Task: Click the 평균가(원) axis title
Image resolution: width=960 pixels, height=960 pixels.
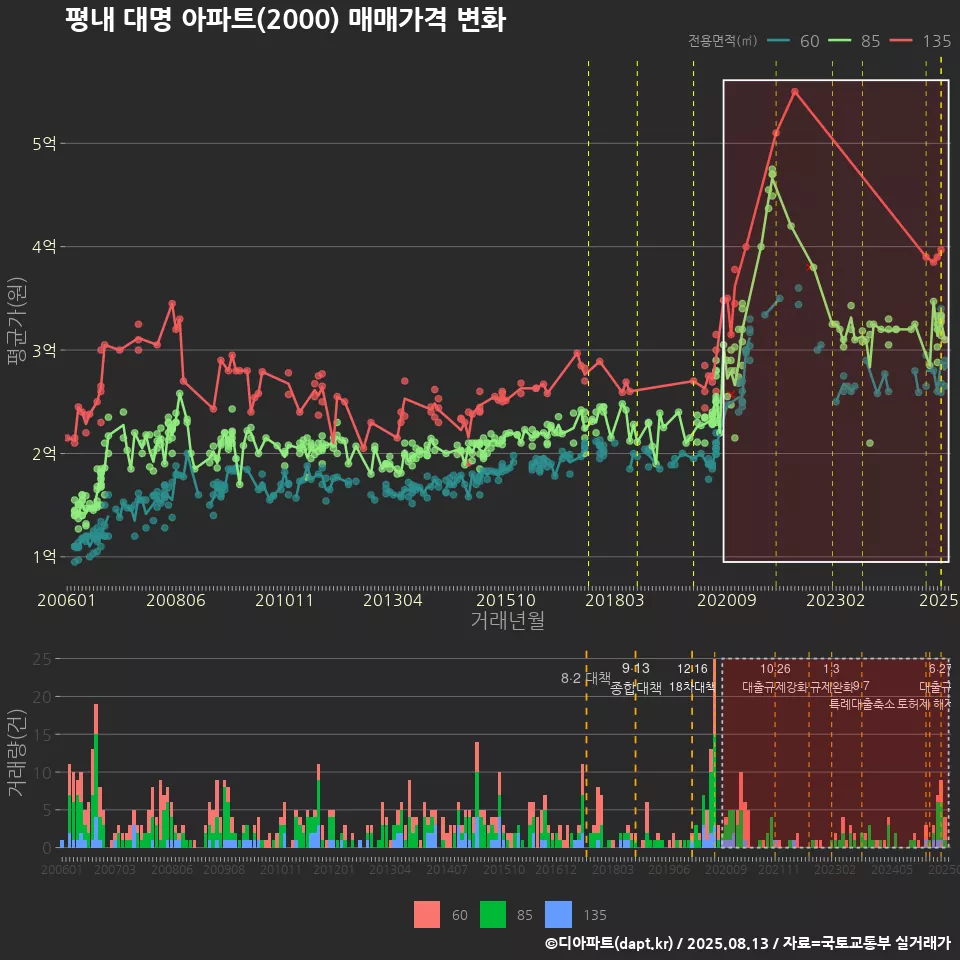Action: [x=16, y=321]
